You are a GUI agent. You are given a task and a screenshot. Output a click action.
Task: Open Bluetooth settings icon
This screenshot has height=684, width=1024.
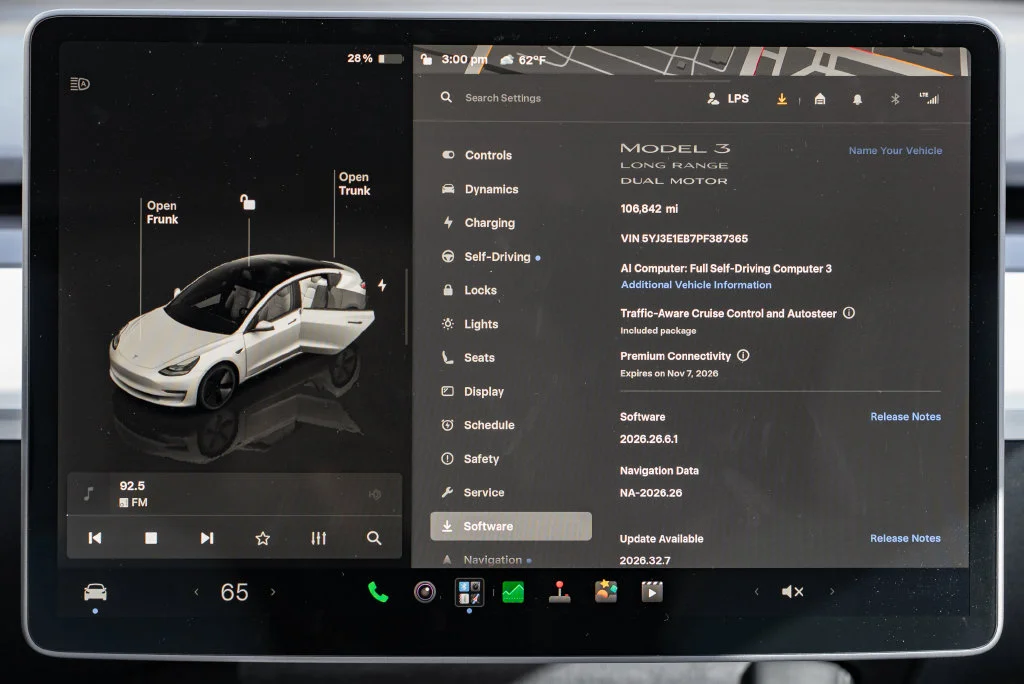(895, 99)
